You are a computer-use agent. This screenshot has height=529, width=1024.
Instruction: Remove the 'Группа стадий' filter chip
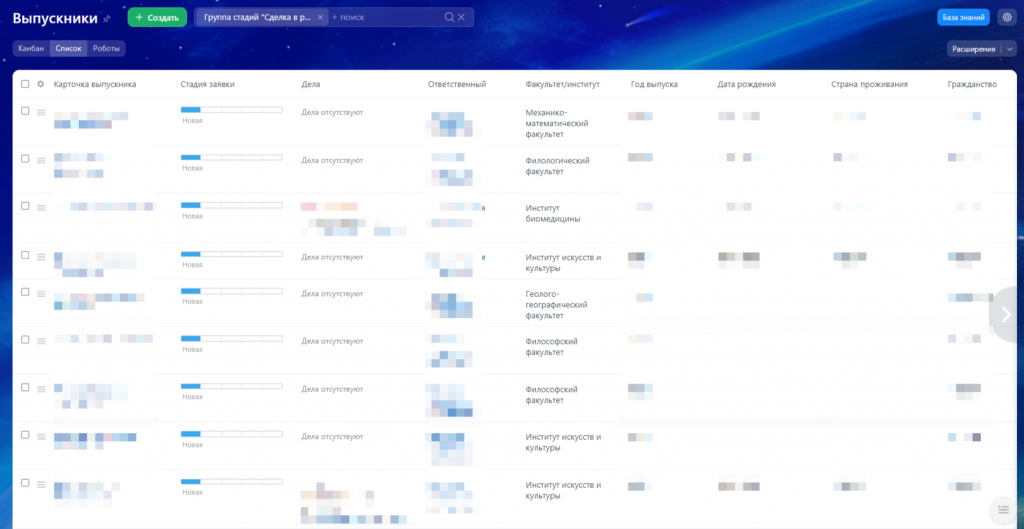coord(319,17)
